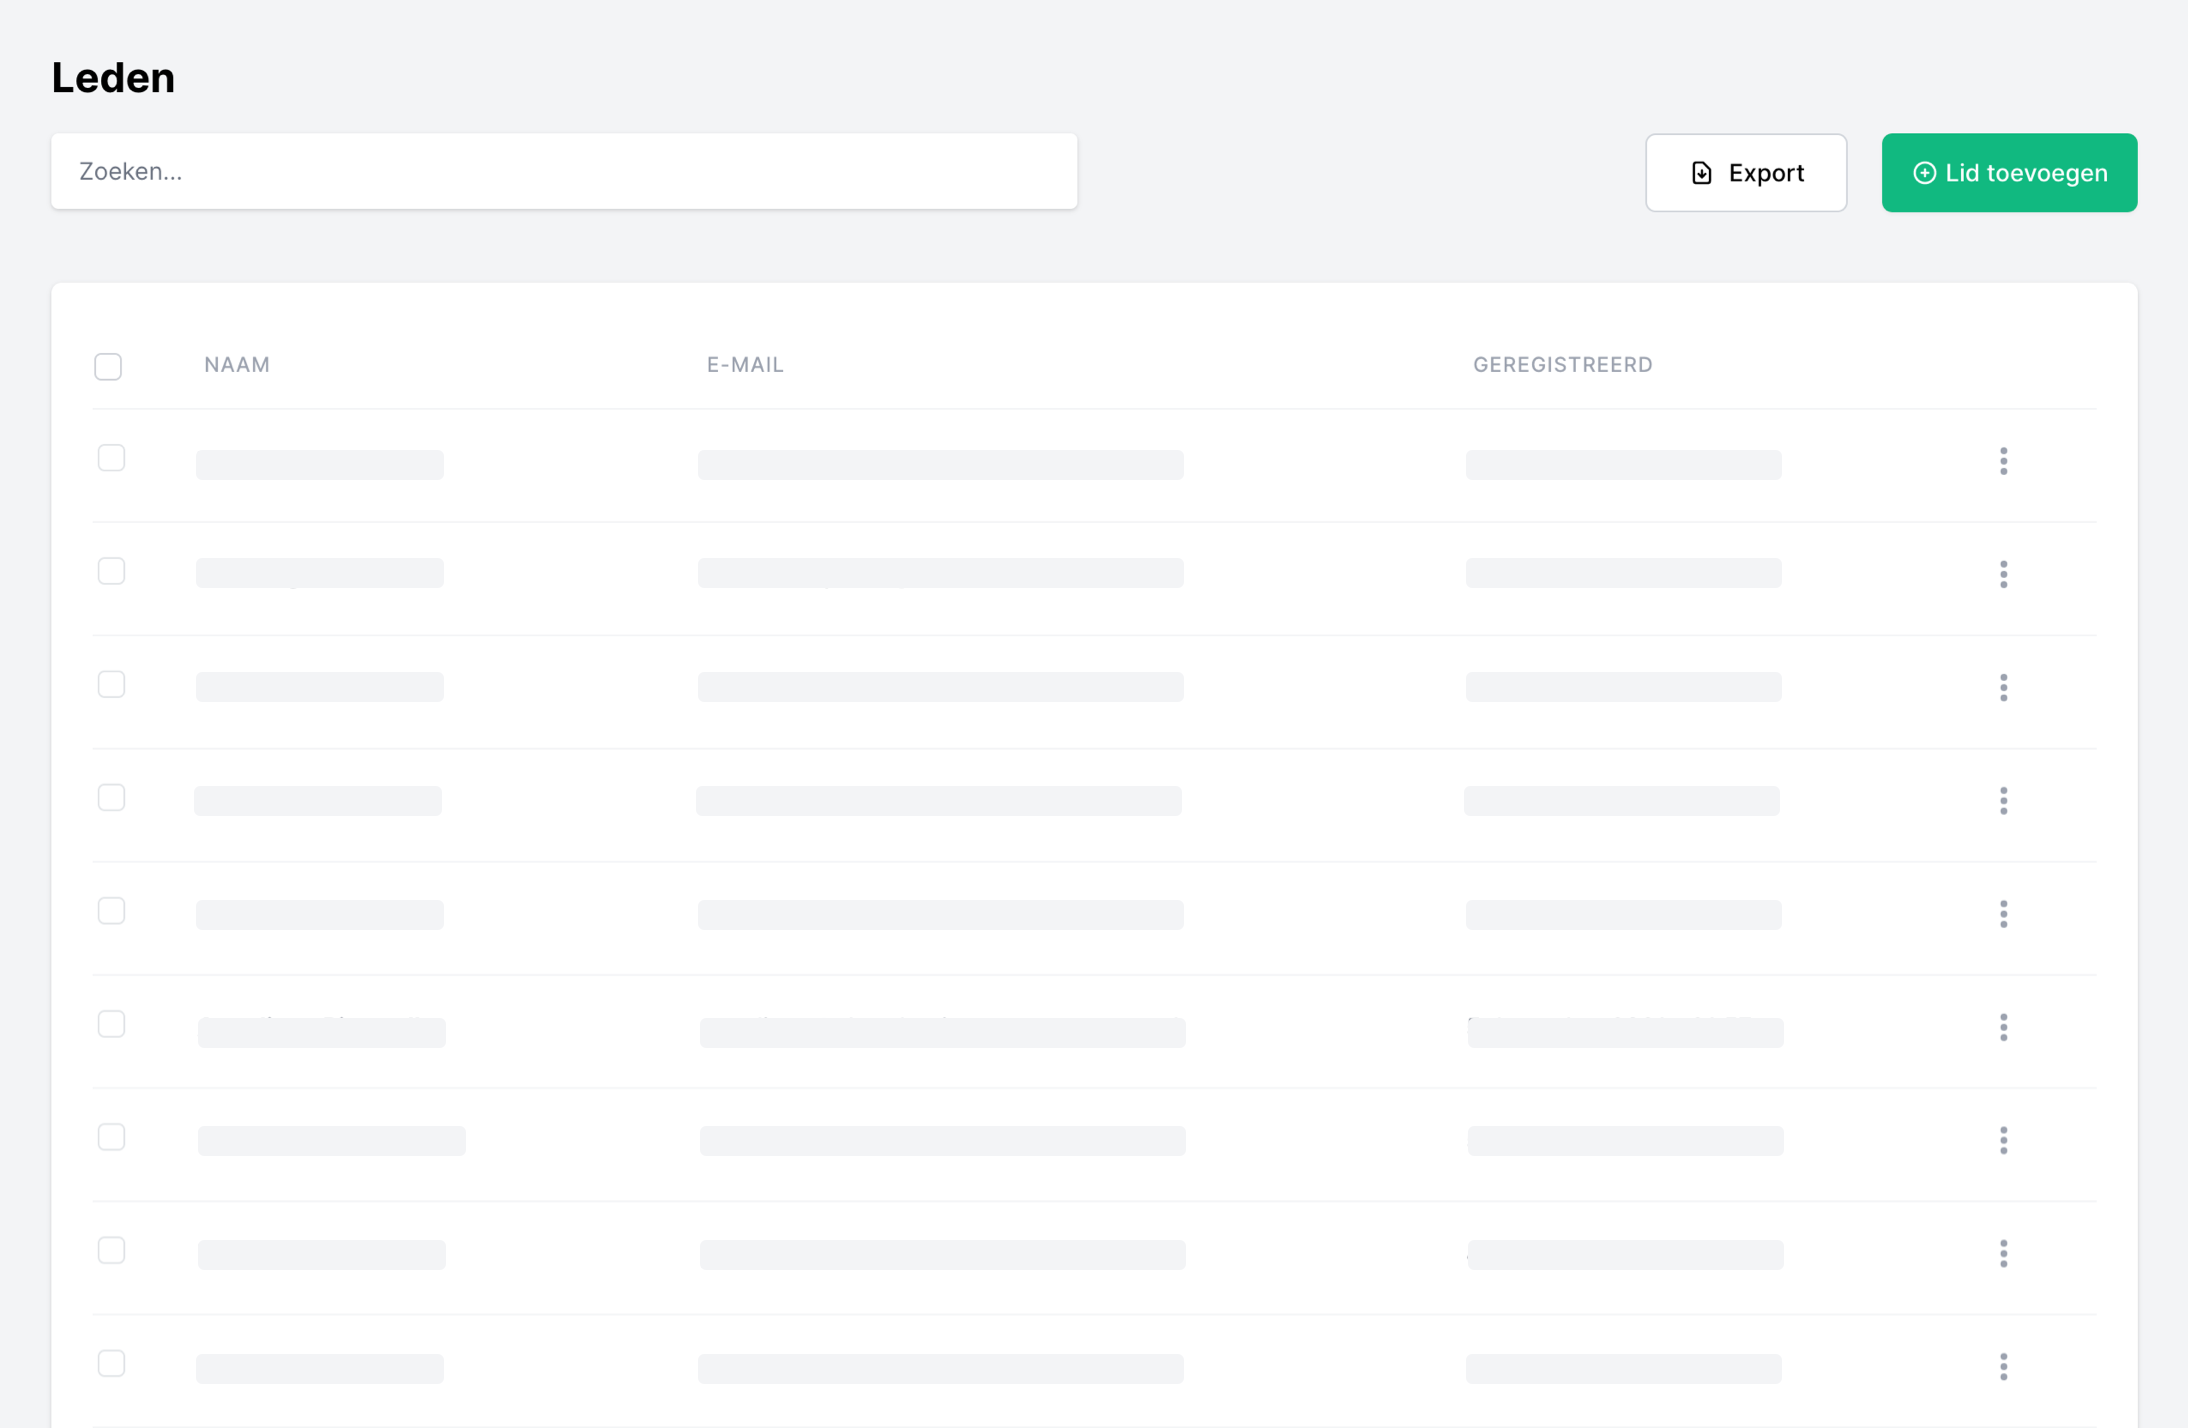
Task: Open the ninth row's three-dot menu
Action: click(x=2003, y=1366)
